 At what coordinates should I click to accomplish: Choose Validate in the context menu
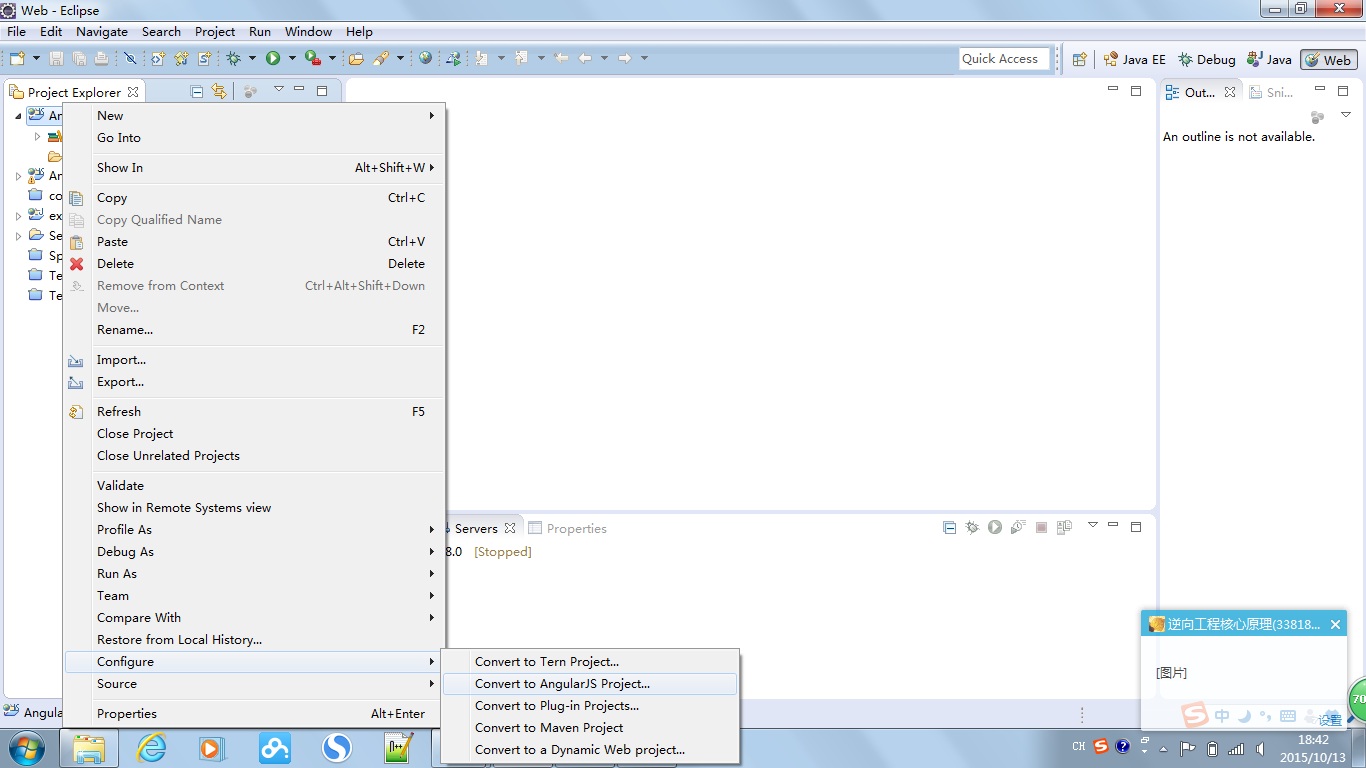coord(254,486)
